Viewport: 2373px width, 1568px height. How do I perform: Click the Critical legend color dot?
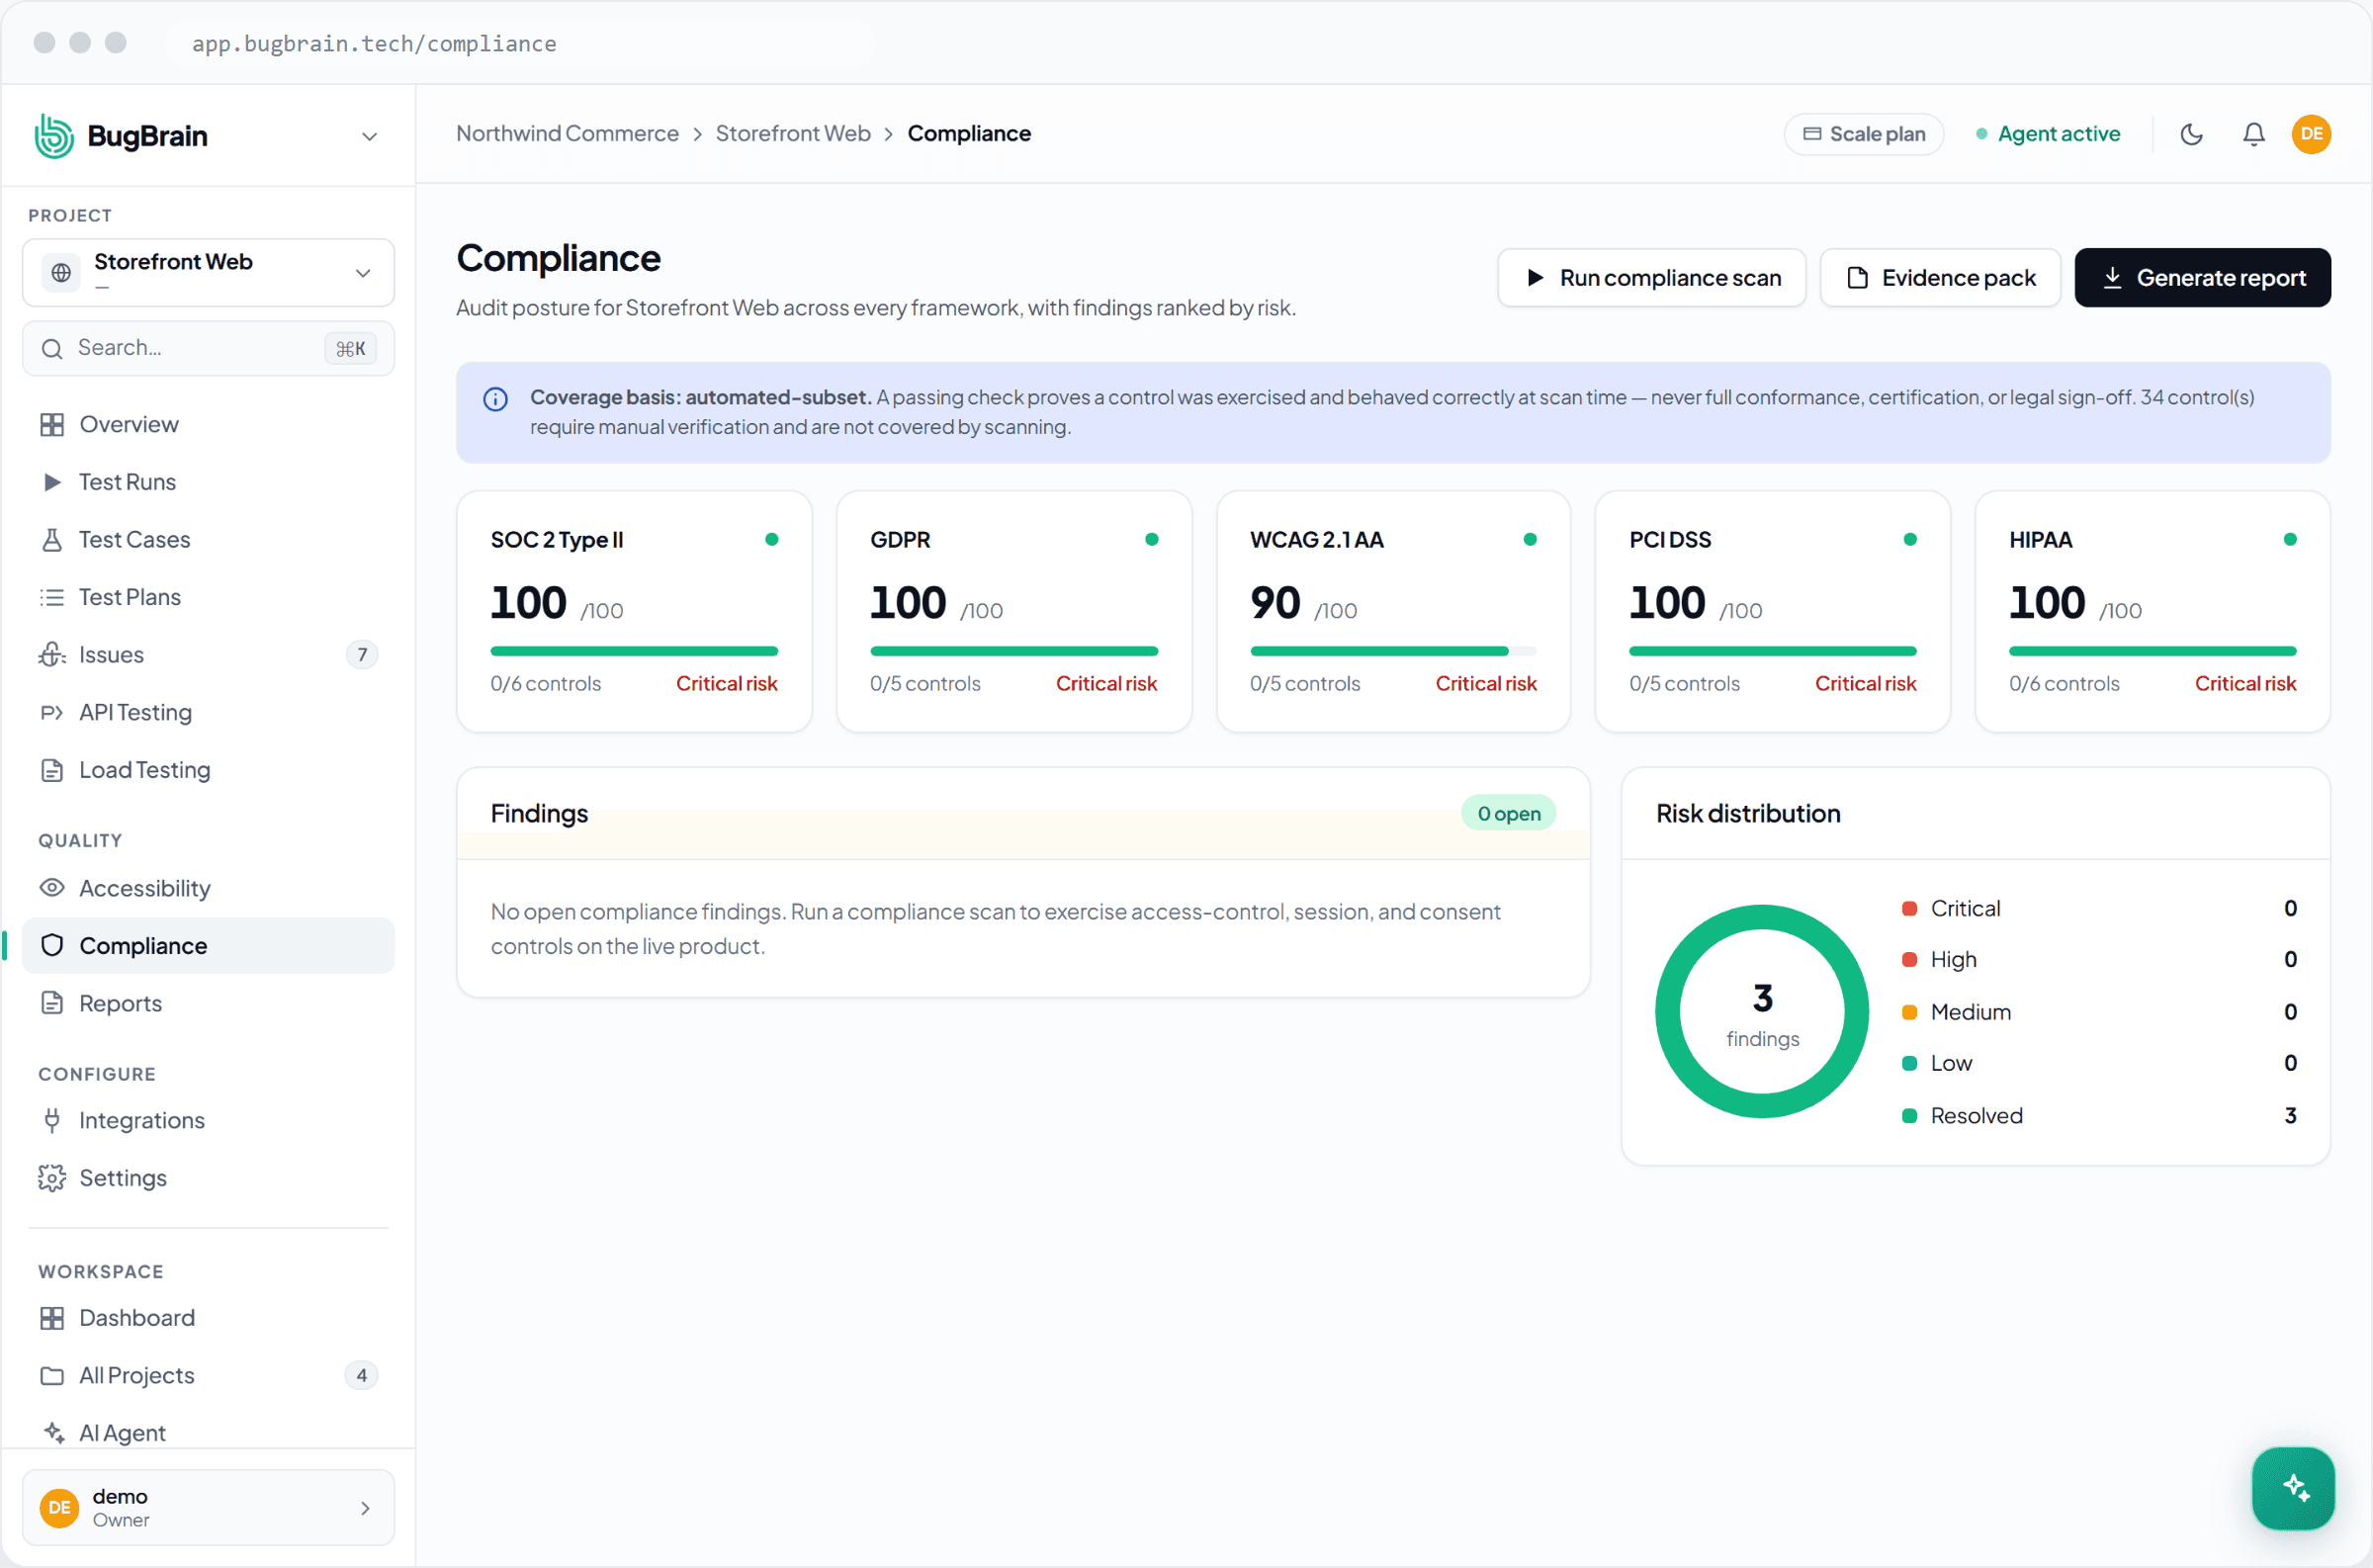point(1909,908)
